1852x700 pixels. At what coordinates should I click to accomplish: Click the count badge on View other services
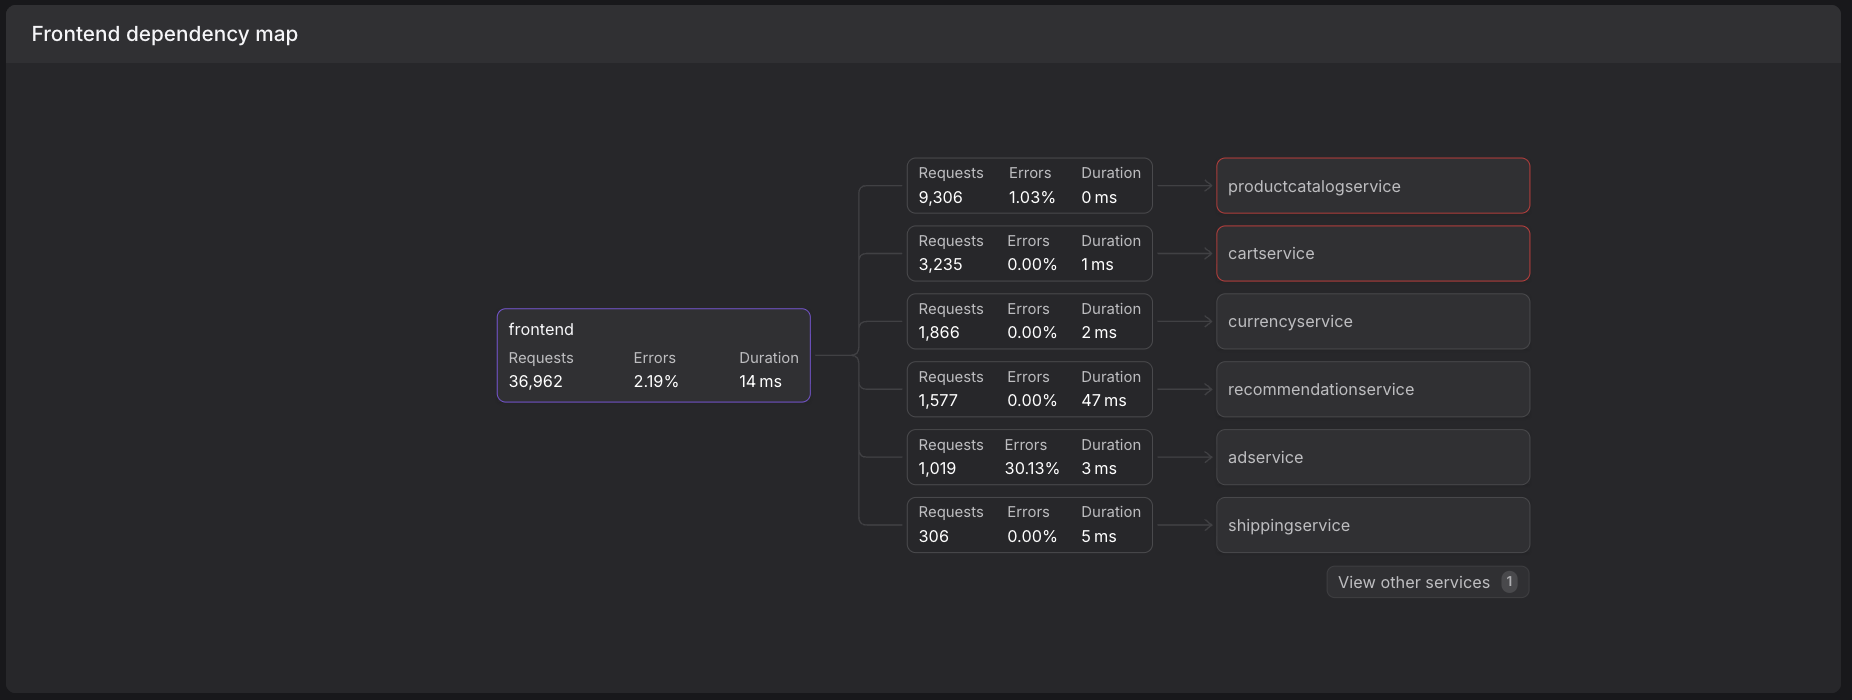tap(1509, 582)
